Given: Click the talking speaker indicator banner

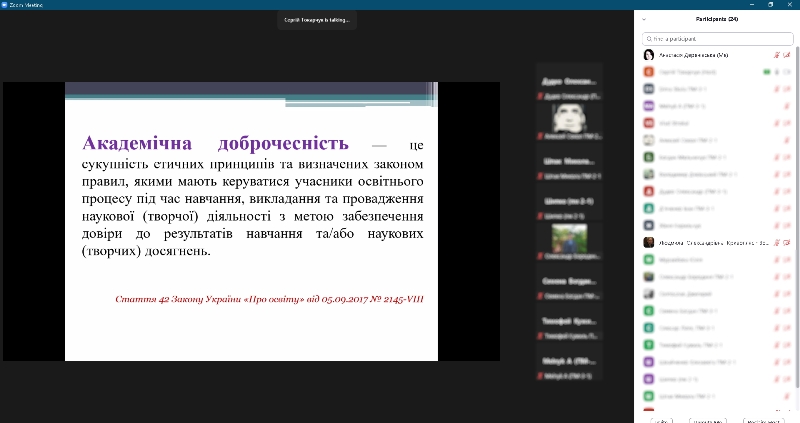Looking at the screenshot, I should tap(317, 20).
